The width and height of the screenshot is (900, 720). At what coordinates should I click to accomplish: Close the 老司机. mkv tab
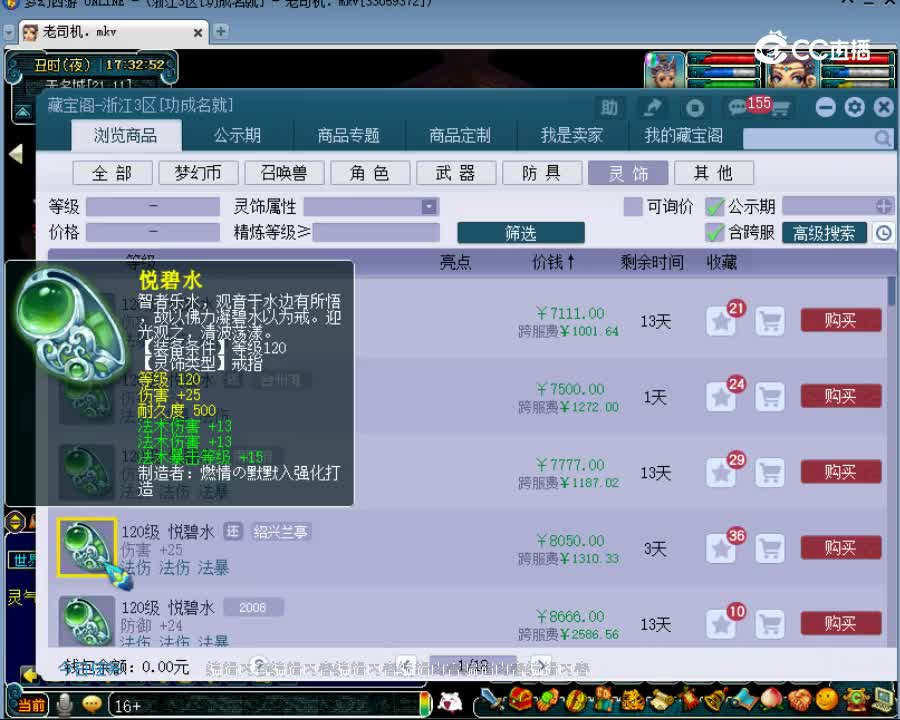[197, 33]
